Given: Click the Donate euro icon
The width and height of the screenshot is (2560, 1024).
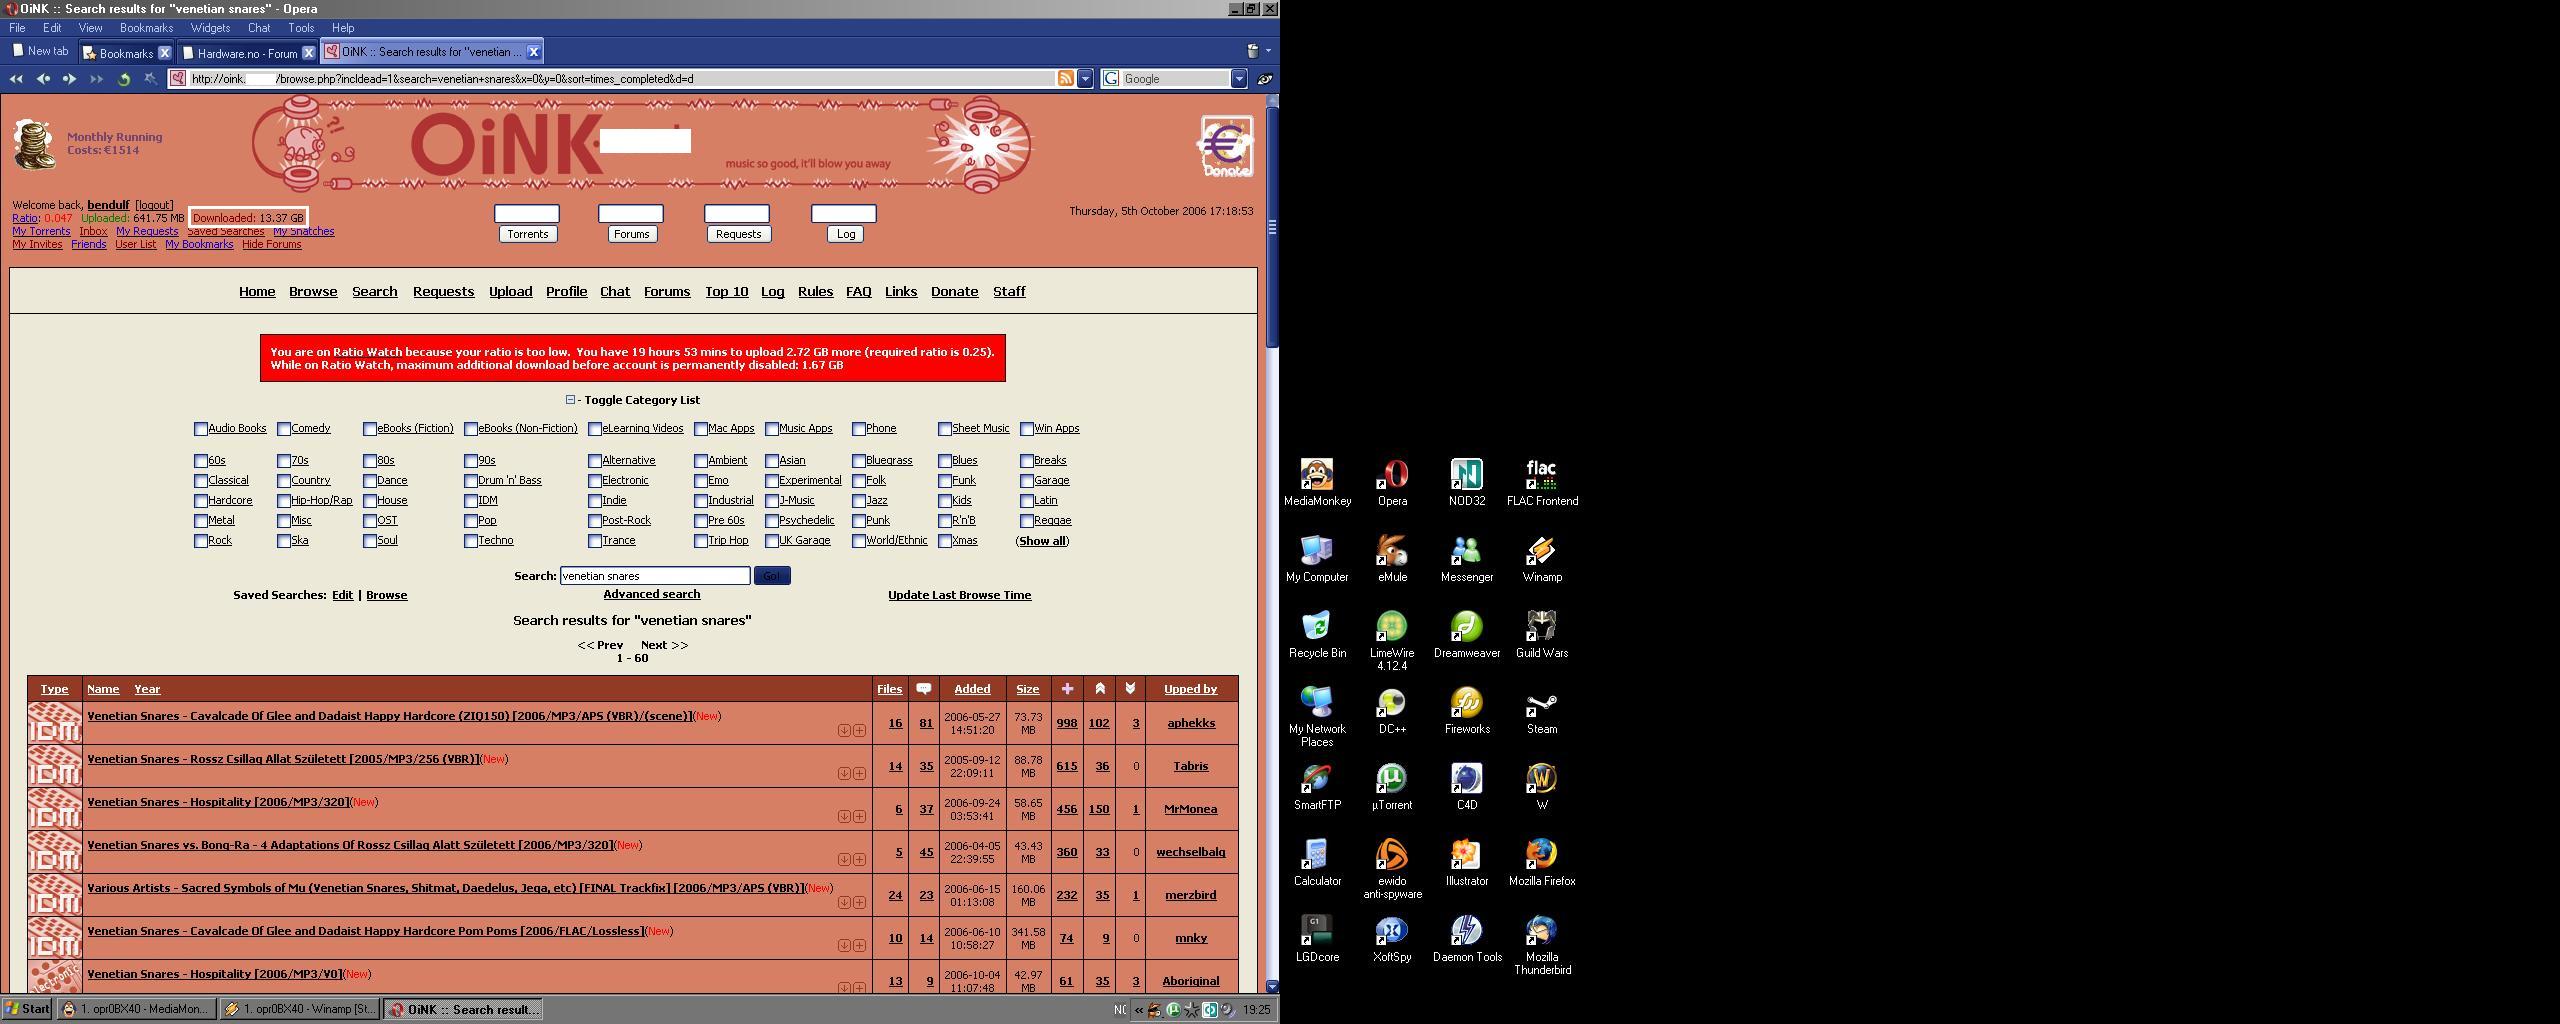Looking at the screenshot, I should pos(1226,146).
